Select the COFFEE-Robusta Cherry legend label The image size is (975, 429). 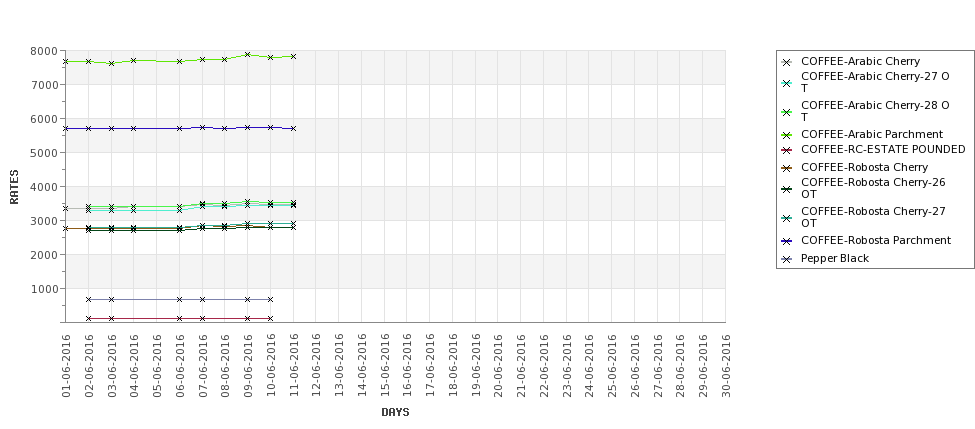click(864, 167)
